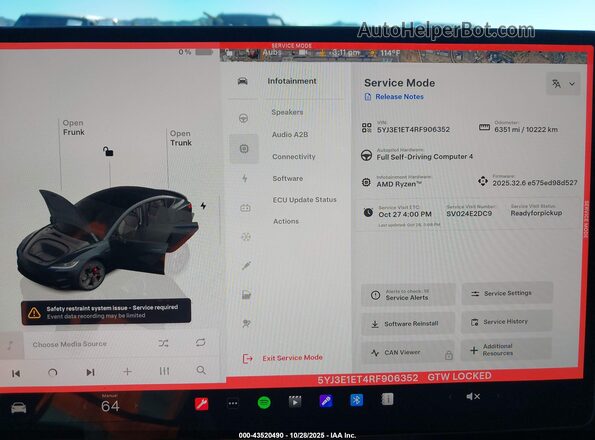Screen dimensions: 595x440
Task: Open the wrench tools sidebar icon
Action: pos(246,266)
